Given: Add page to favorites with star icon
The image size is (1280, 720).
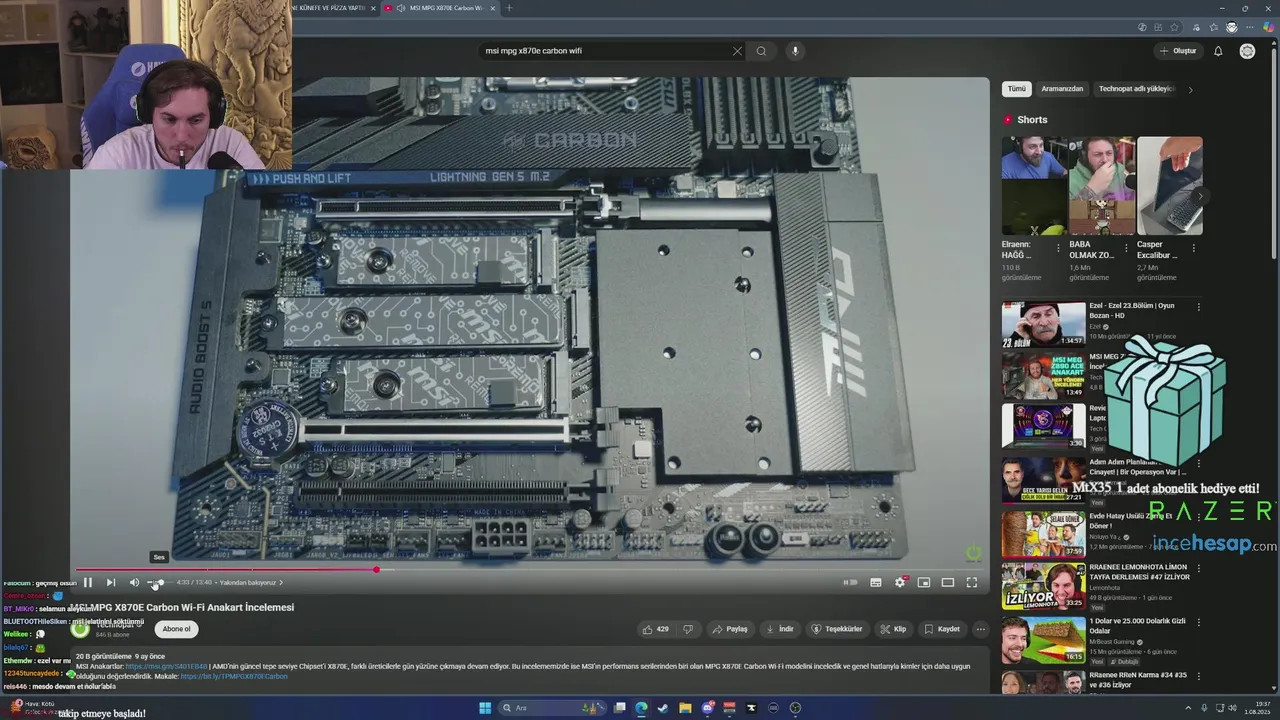Looking at the screenshot, I should (1174, 27).
